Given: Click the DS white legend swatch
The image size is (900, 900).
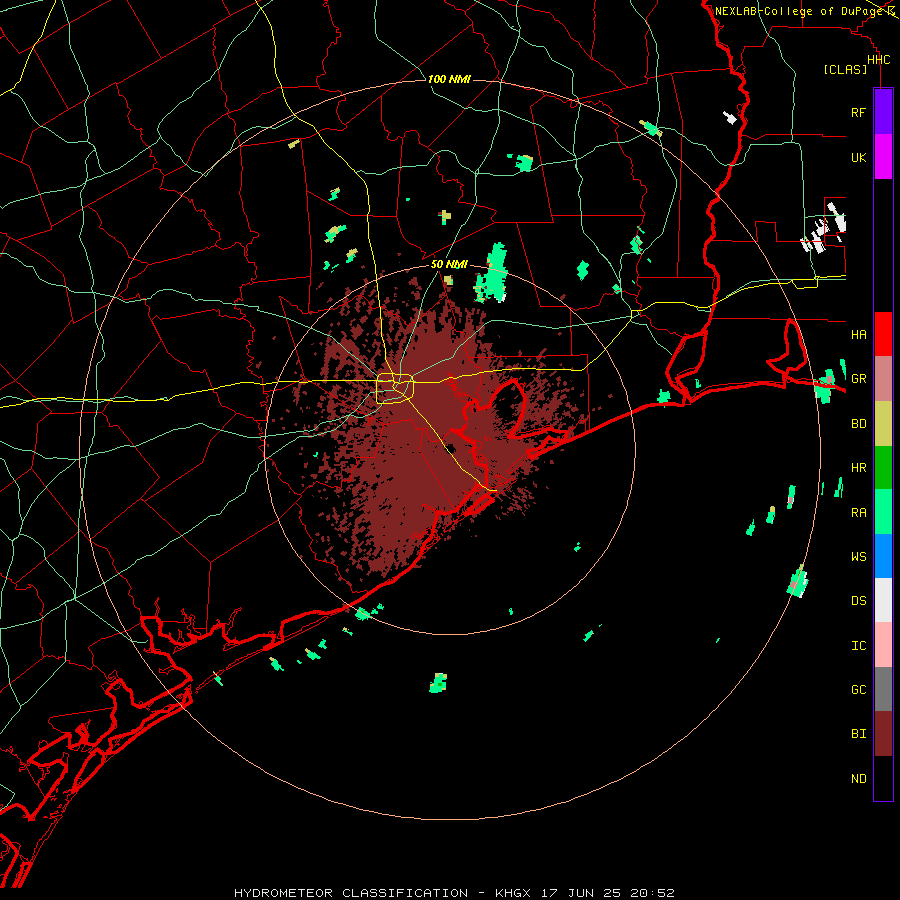Looking at the screenshot, I should (x=883, y=600).
